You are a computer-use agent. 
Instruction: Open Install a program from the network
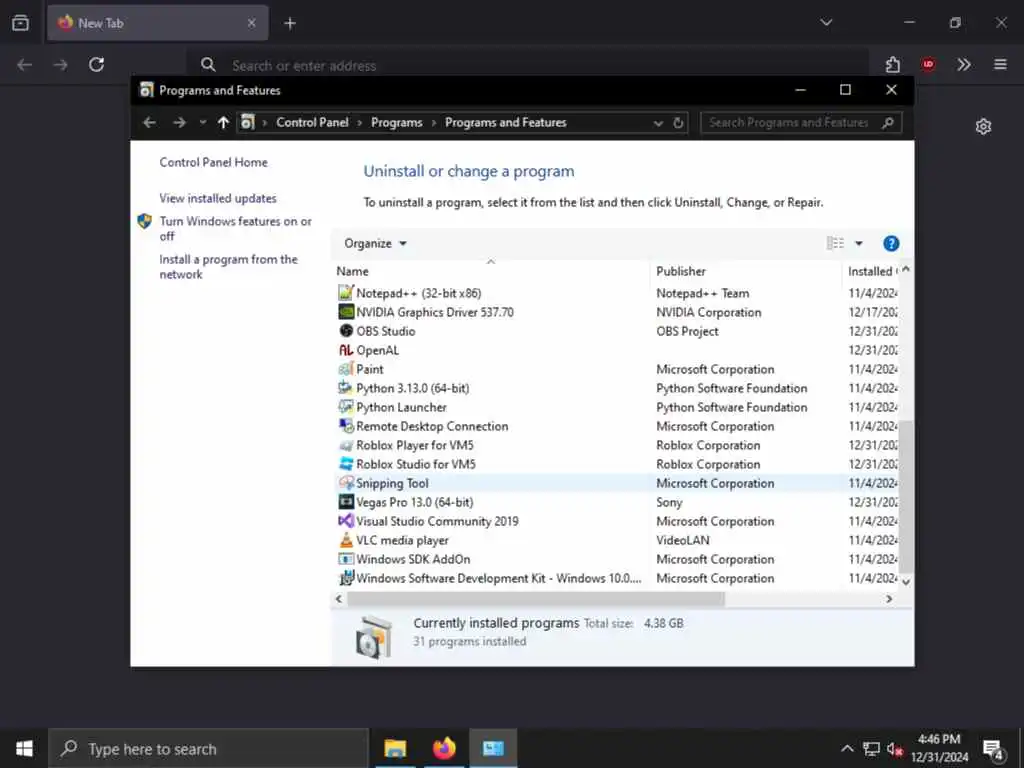pyautogui.click(x=228, y=266)
